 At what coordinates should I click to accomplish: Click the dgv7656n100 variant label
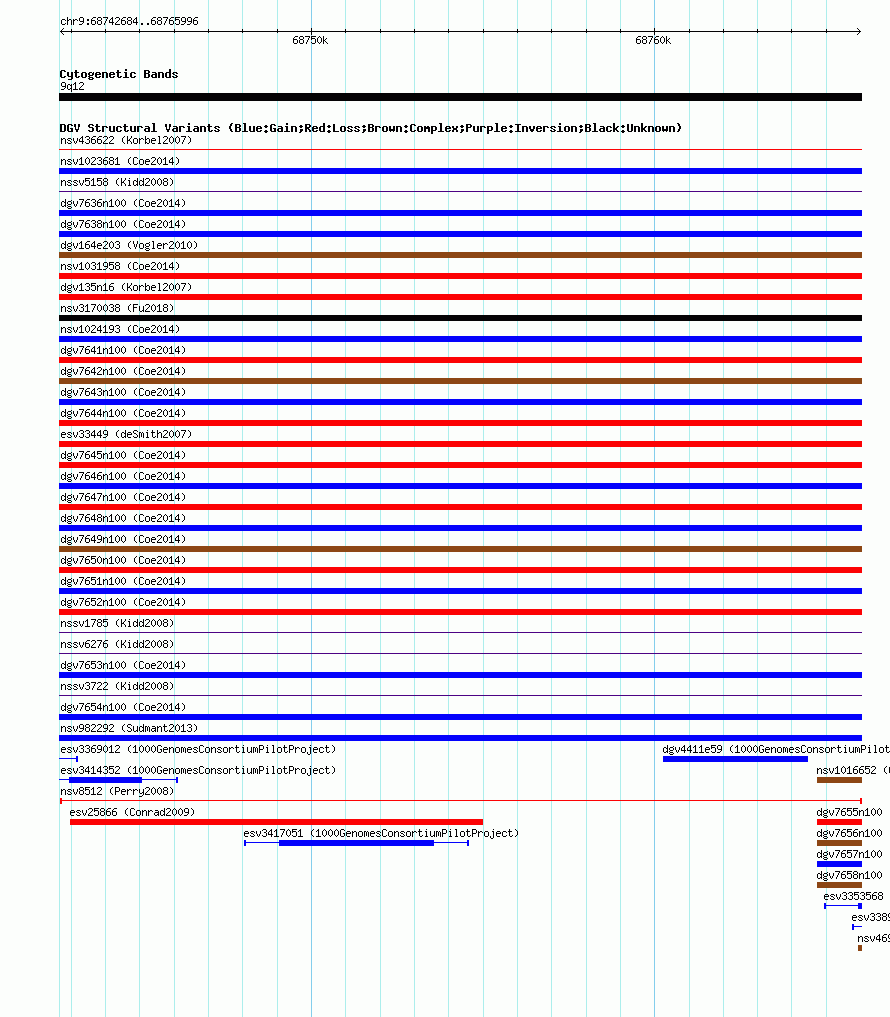pos(849,833)
